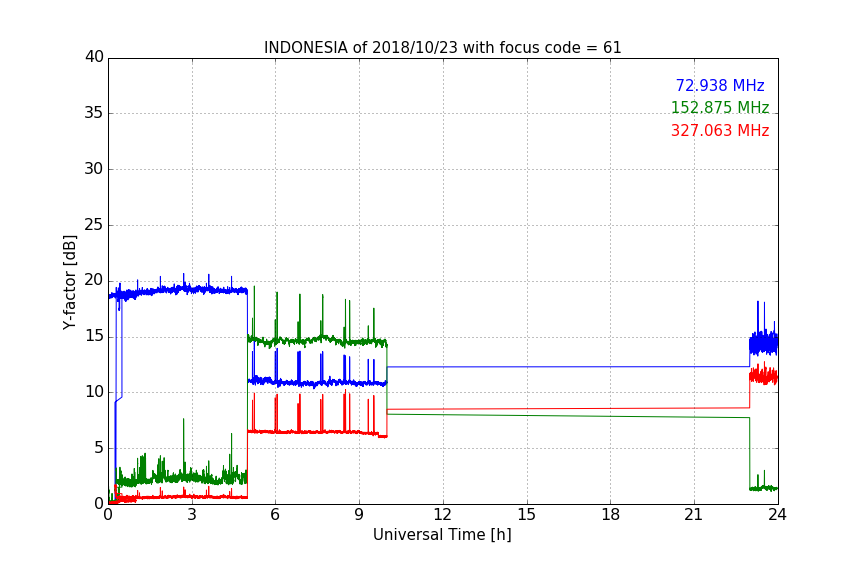Click y-axis tick label 20
The image size is (864, 576).
(94, 280)
